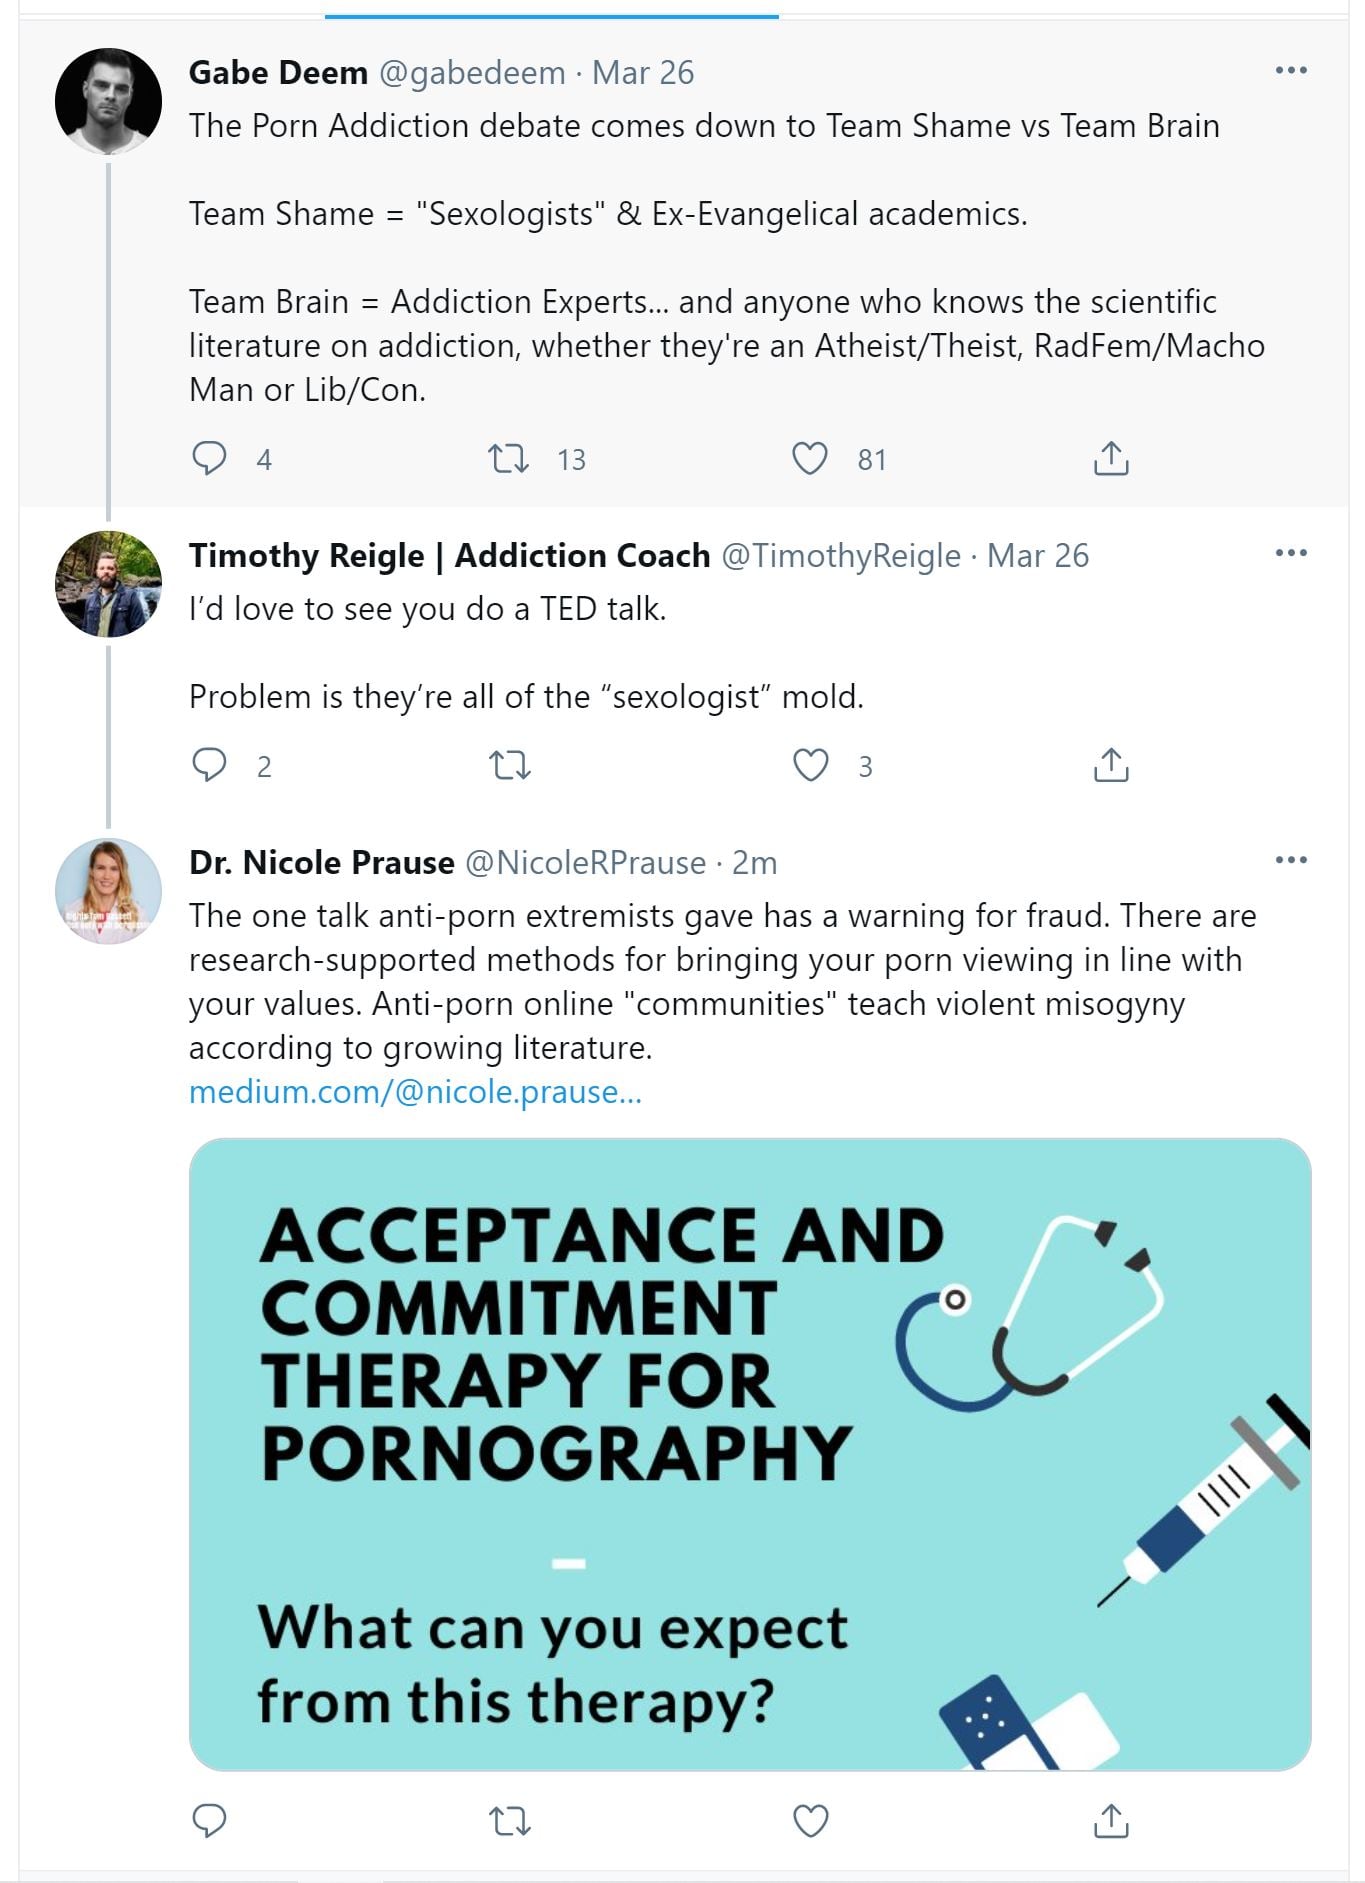Reply to Gabe Deem's tweet
The width and height of the screenshot is (1365, 1883).
click(209, 458)
